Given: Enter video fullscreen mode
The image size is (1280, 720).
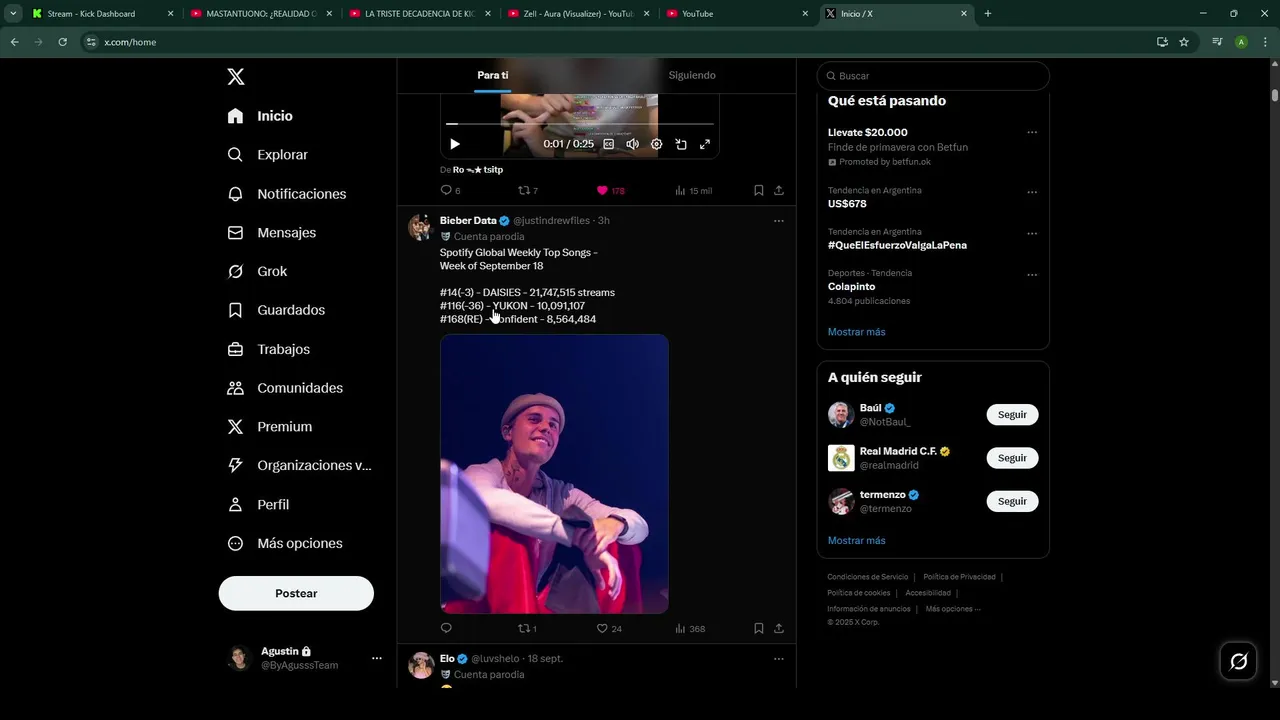Looking at the screenshot, I should 705,144.
